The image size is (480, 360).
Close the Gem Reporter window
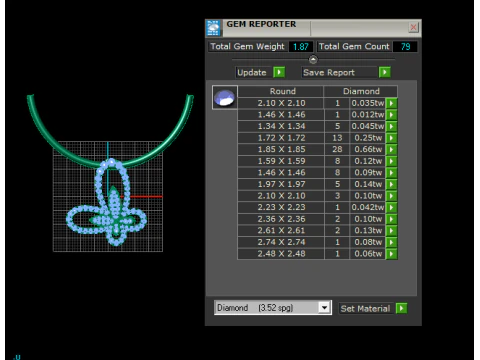pyautogui.click(x=413, y=27)
